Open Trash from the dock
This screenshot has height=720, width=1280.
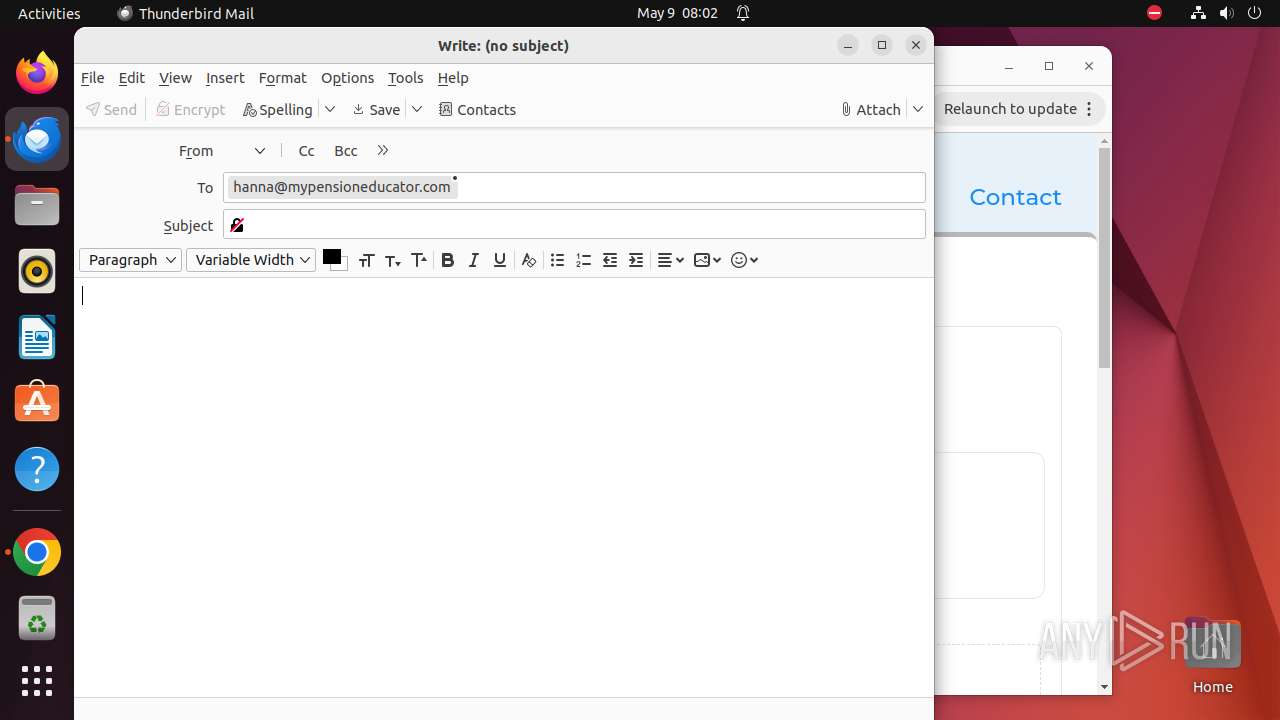(37, 618)
